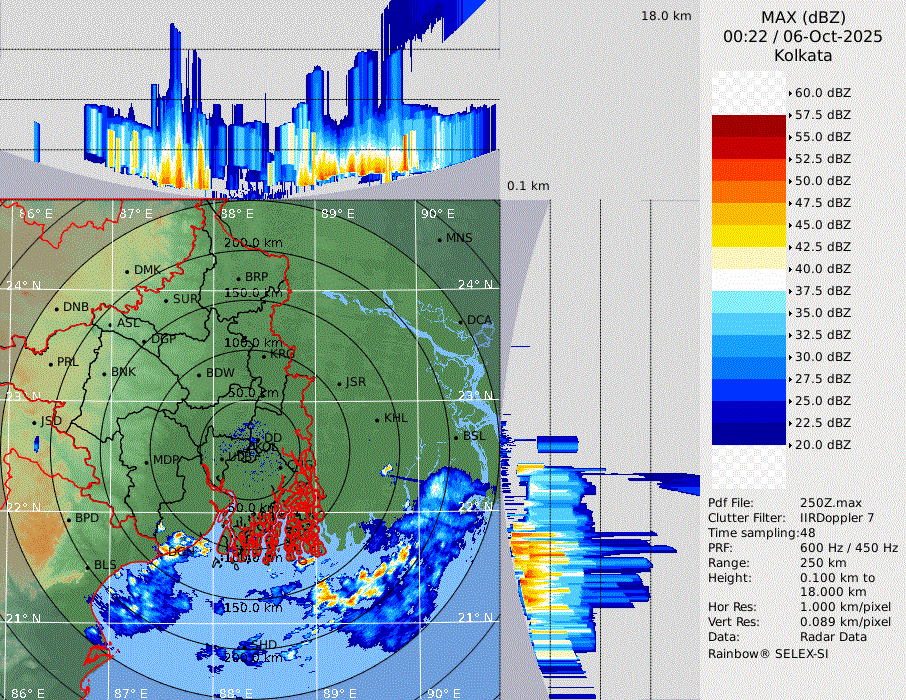Click the MNS station marker on map

[439, 239]
